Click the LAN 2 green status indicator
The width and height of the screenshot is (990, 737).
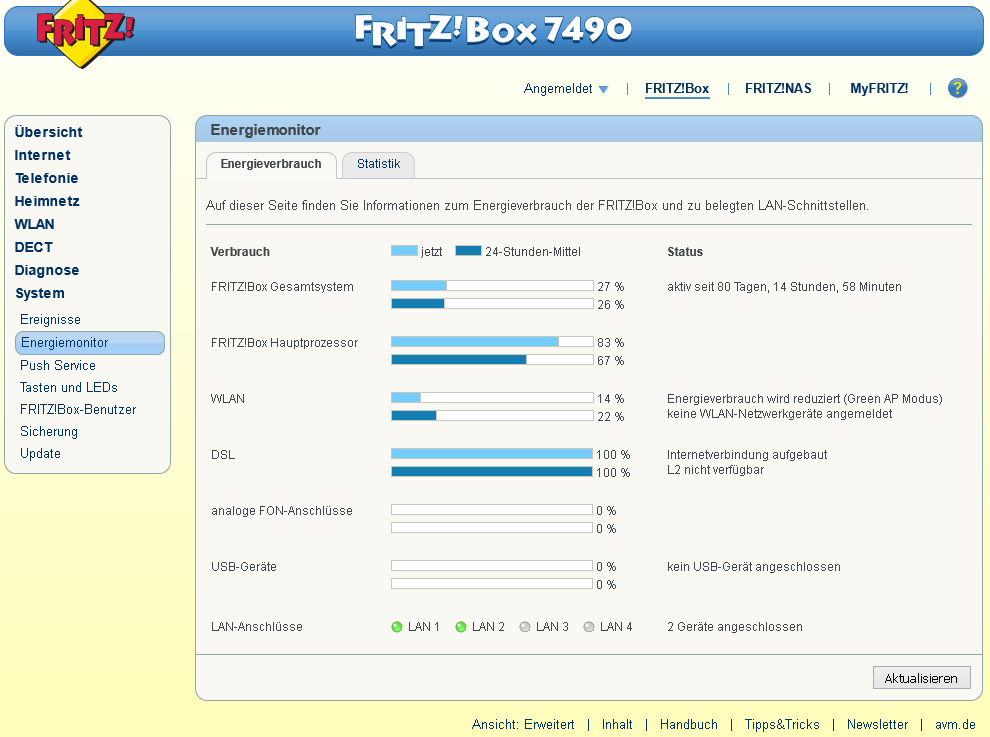(461, 627)
